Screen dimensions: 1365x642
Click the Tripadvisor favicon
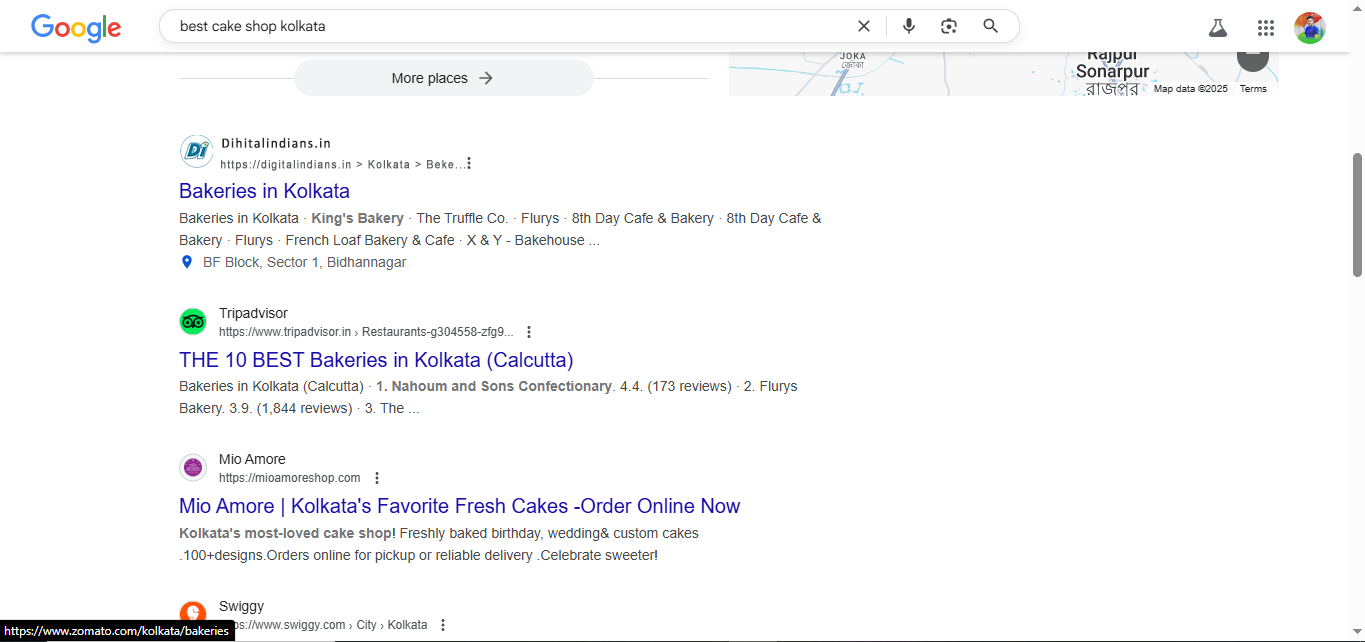click(195, 321)
